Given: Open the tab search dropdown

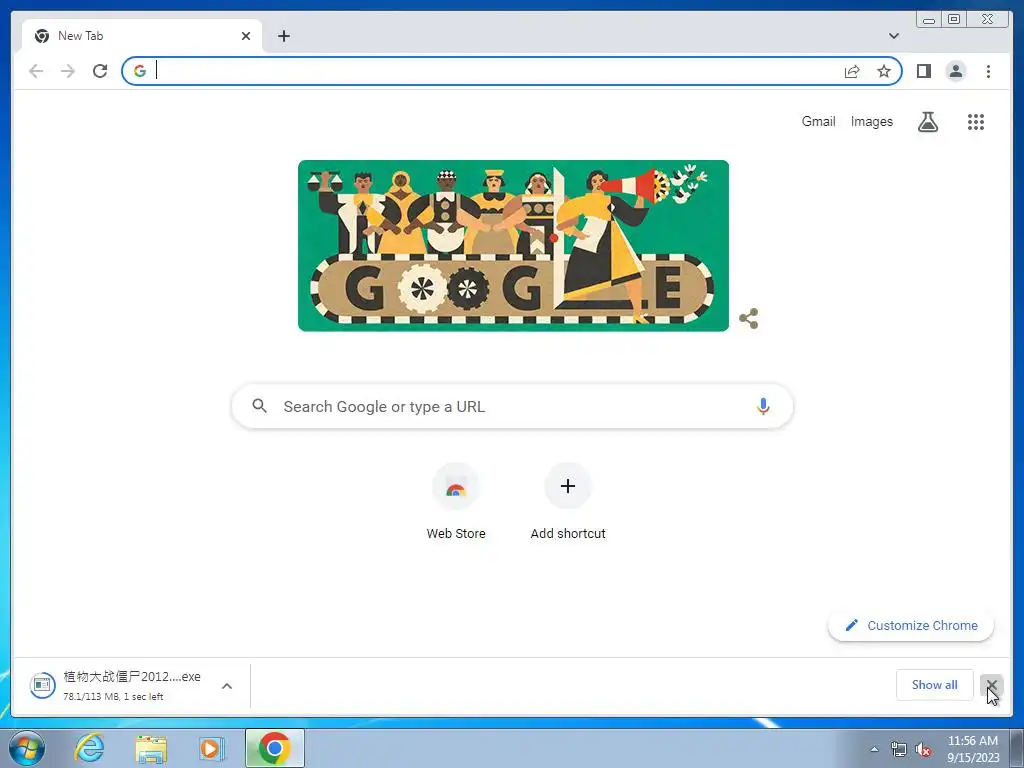Looking at the screenshot, I should (x=893, y=36).
